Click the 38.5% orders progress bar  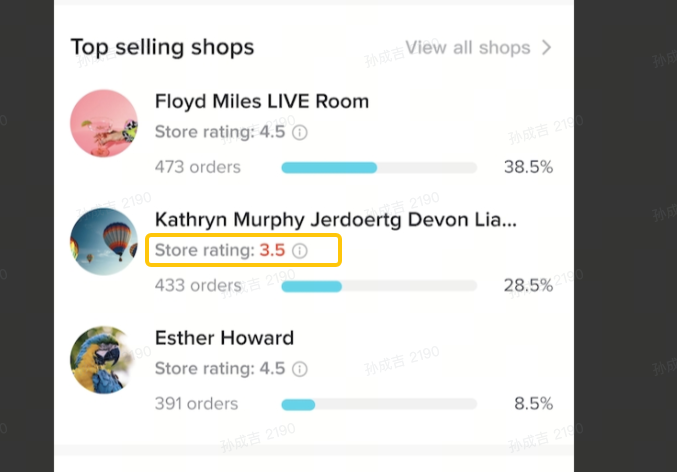click(x=379, y=167)
